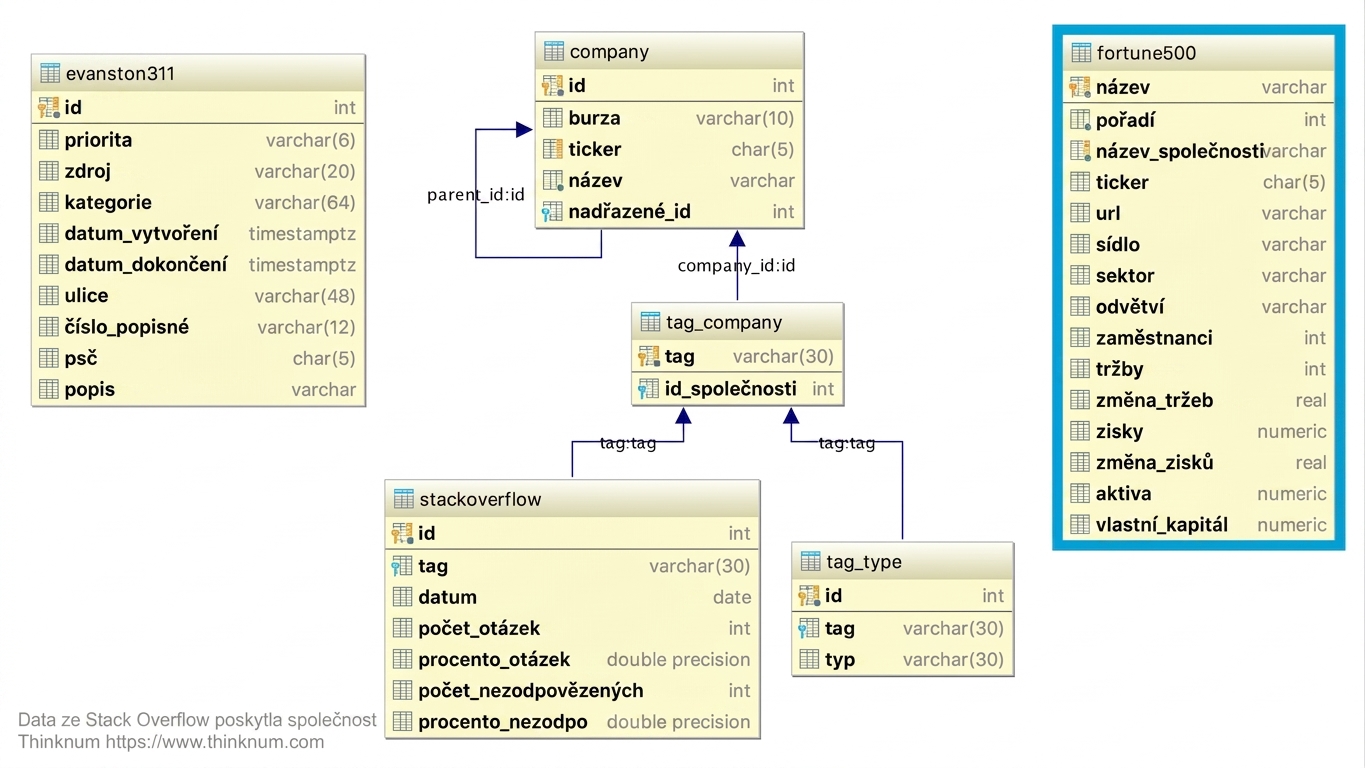Click the column icon next to id_společnosti
The image size is (1365, 768).
(x=649, y=389)
